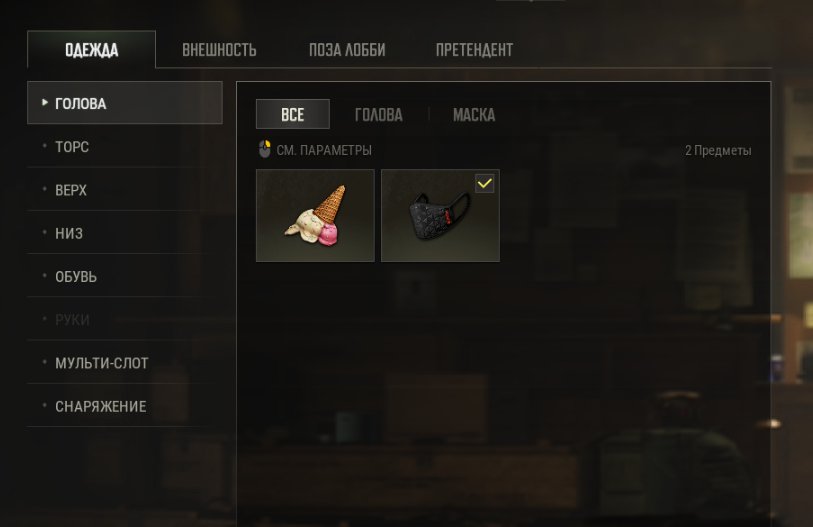Select the ВСЕ filter
Screen dimensions: 813x527
pos(292,114)
